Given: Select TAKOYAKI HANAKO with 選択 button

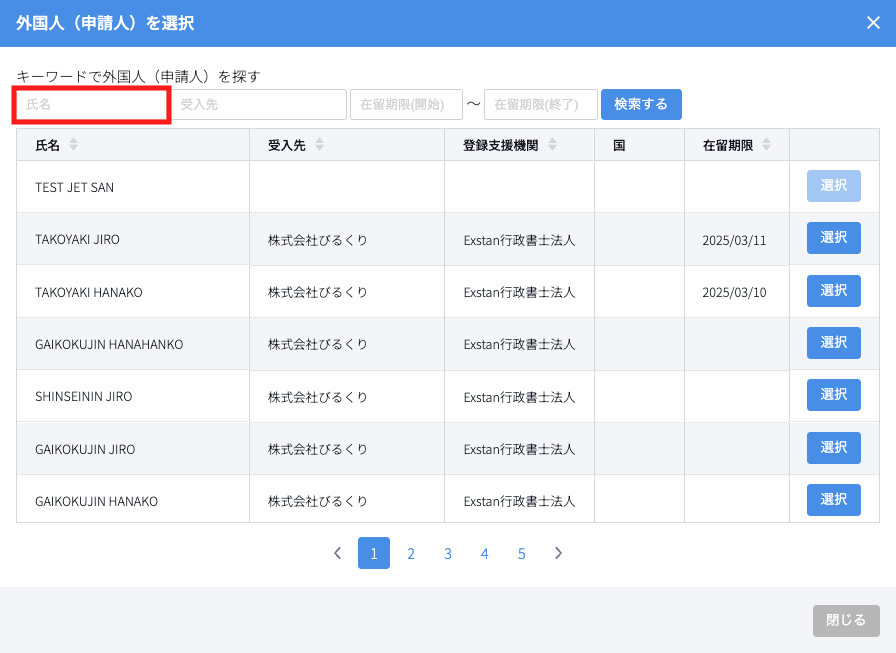Looking at the screenshot, I should (x=833, y=291).
